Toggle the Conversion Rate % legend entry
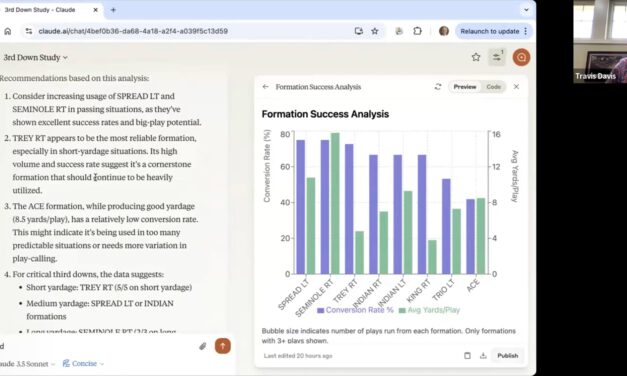 pos(355,310)
